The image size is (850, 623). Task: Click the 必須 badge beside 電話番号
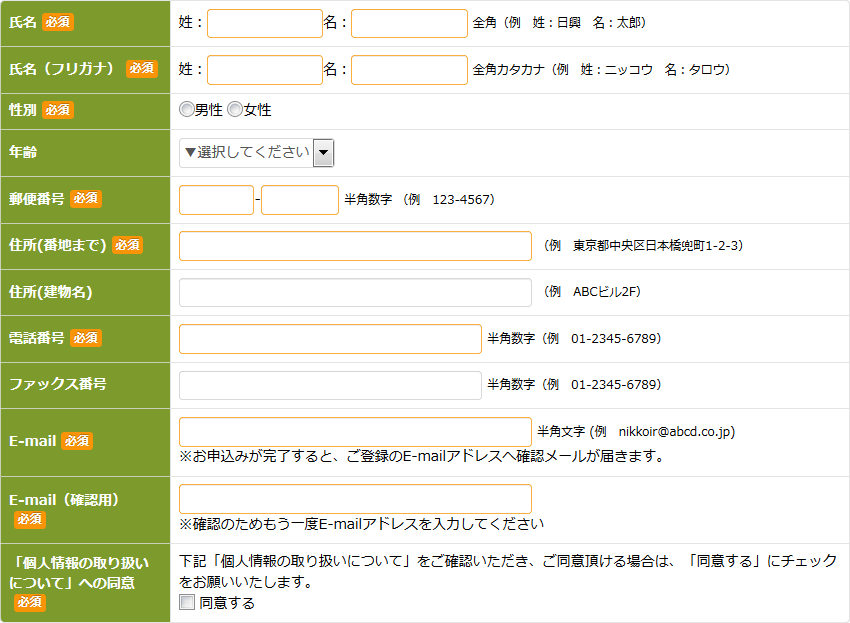pyautogui.click(x=86, y=338)
